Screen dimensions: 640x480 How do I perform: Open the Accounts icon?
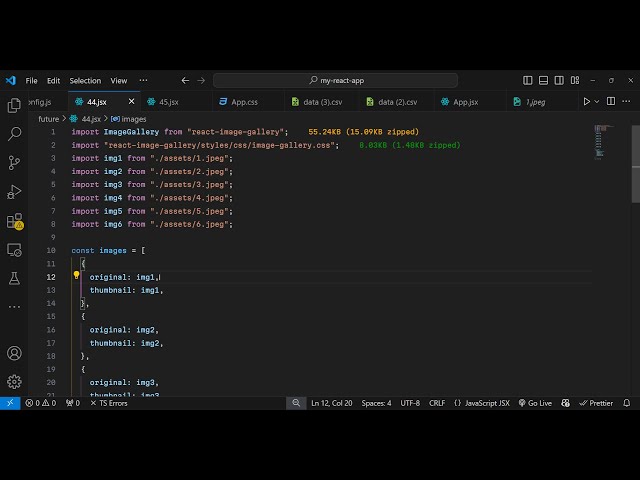point(14,353)
